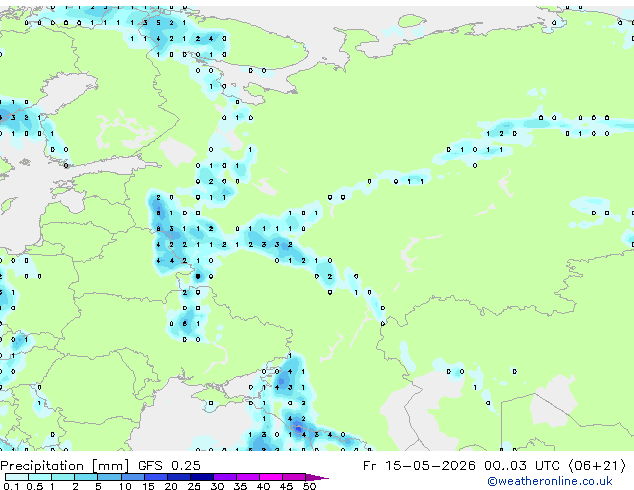
Task: Click the 1–2 mm legend color box
Action: tap(63, 477)
